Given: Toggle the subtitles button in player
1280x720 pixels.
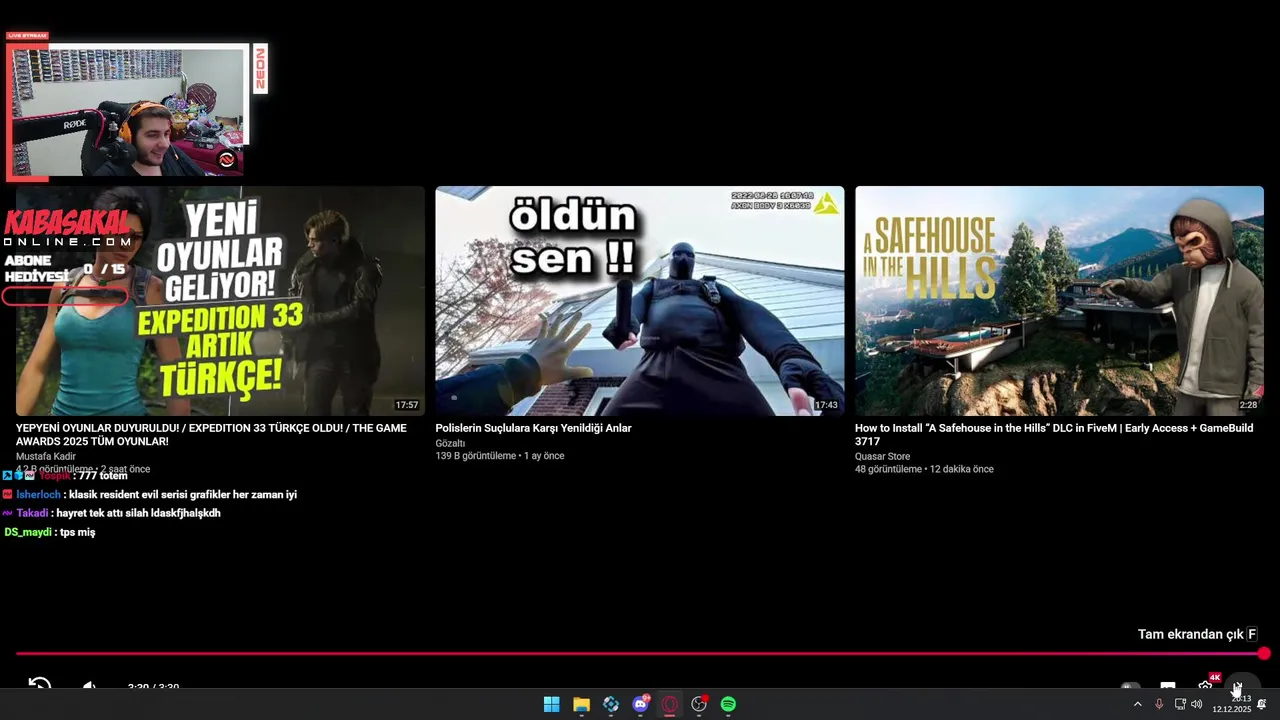Looking at the screenshot, I should (1168, 686).
